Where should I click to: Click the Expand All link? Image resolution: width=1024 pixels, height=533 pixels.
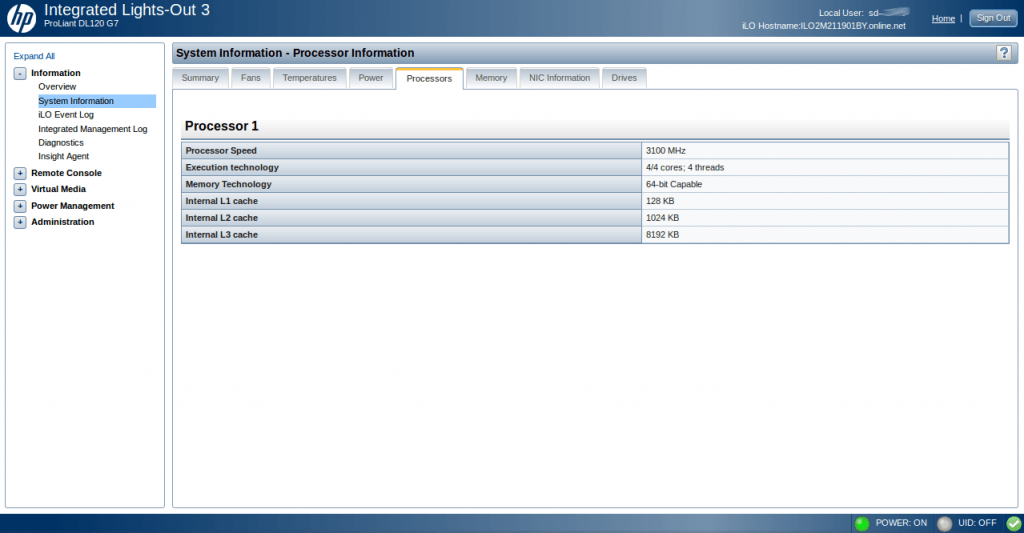[34, 56]
